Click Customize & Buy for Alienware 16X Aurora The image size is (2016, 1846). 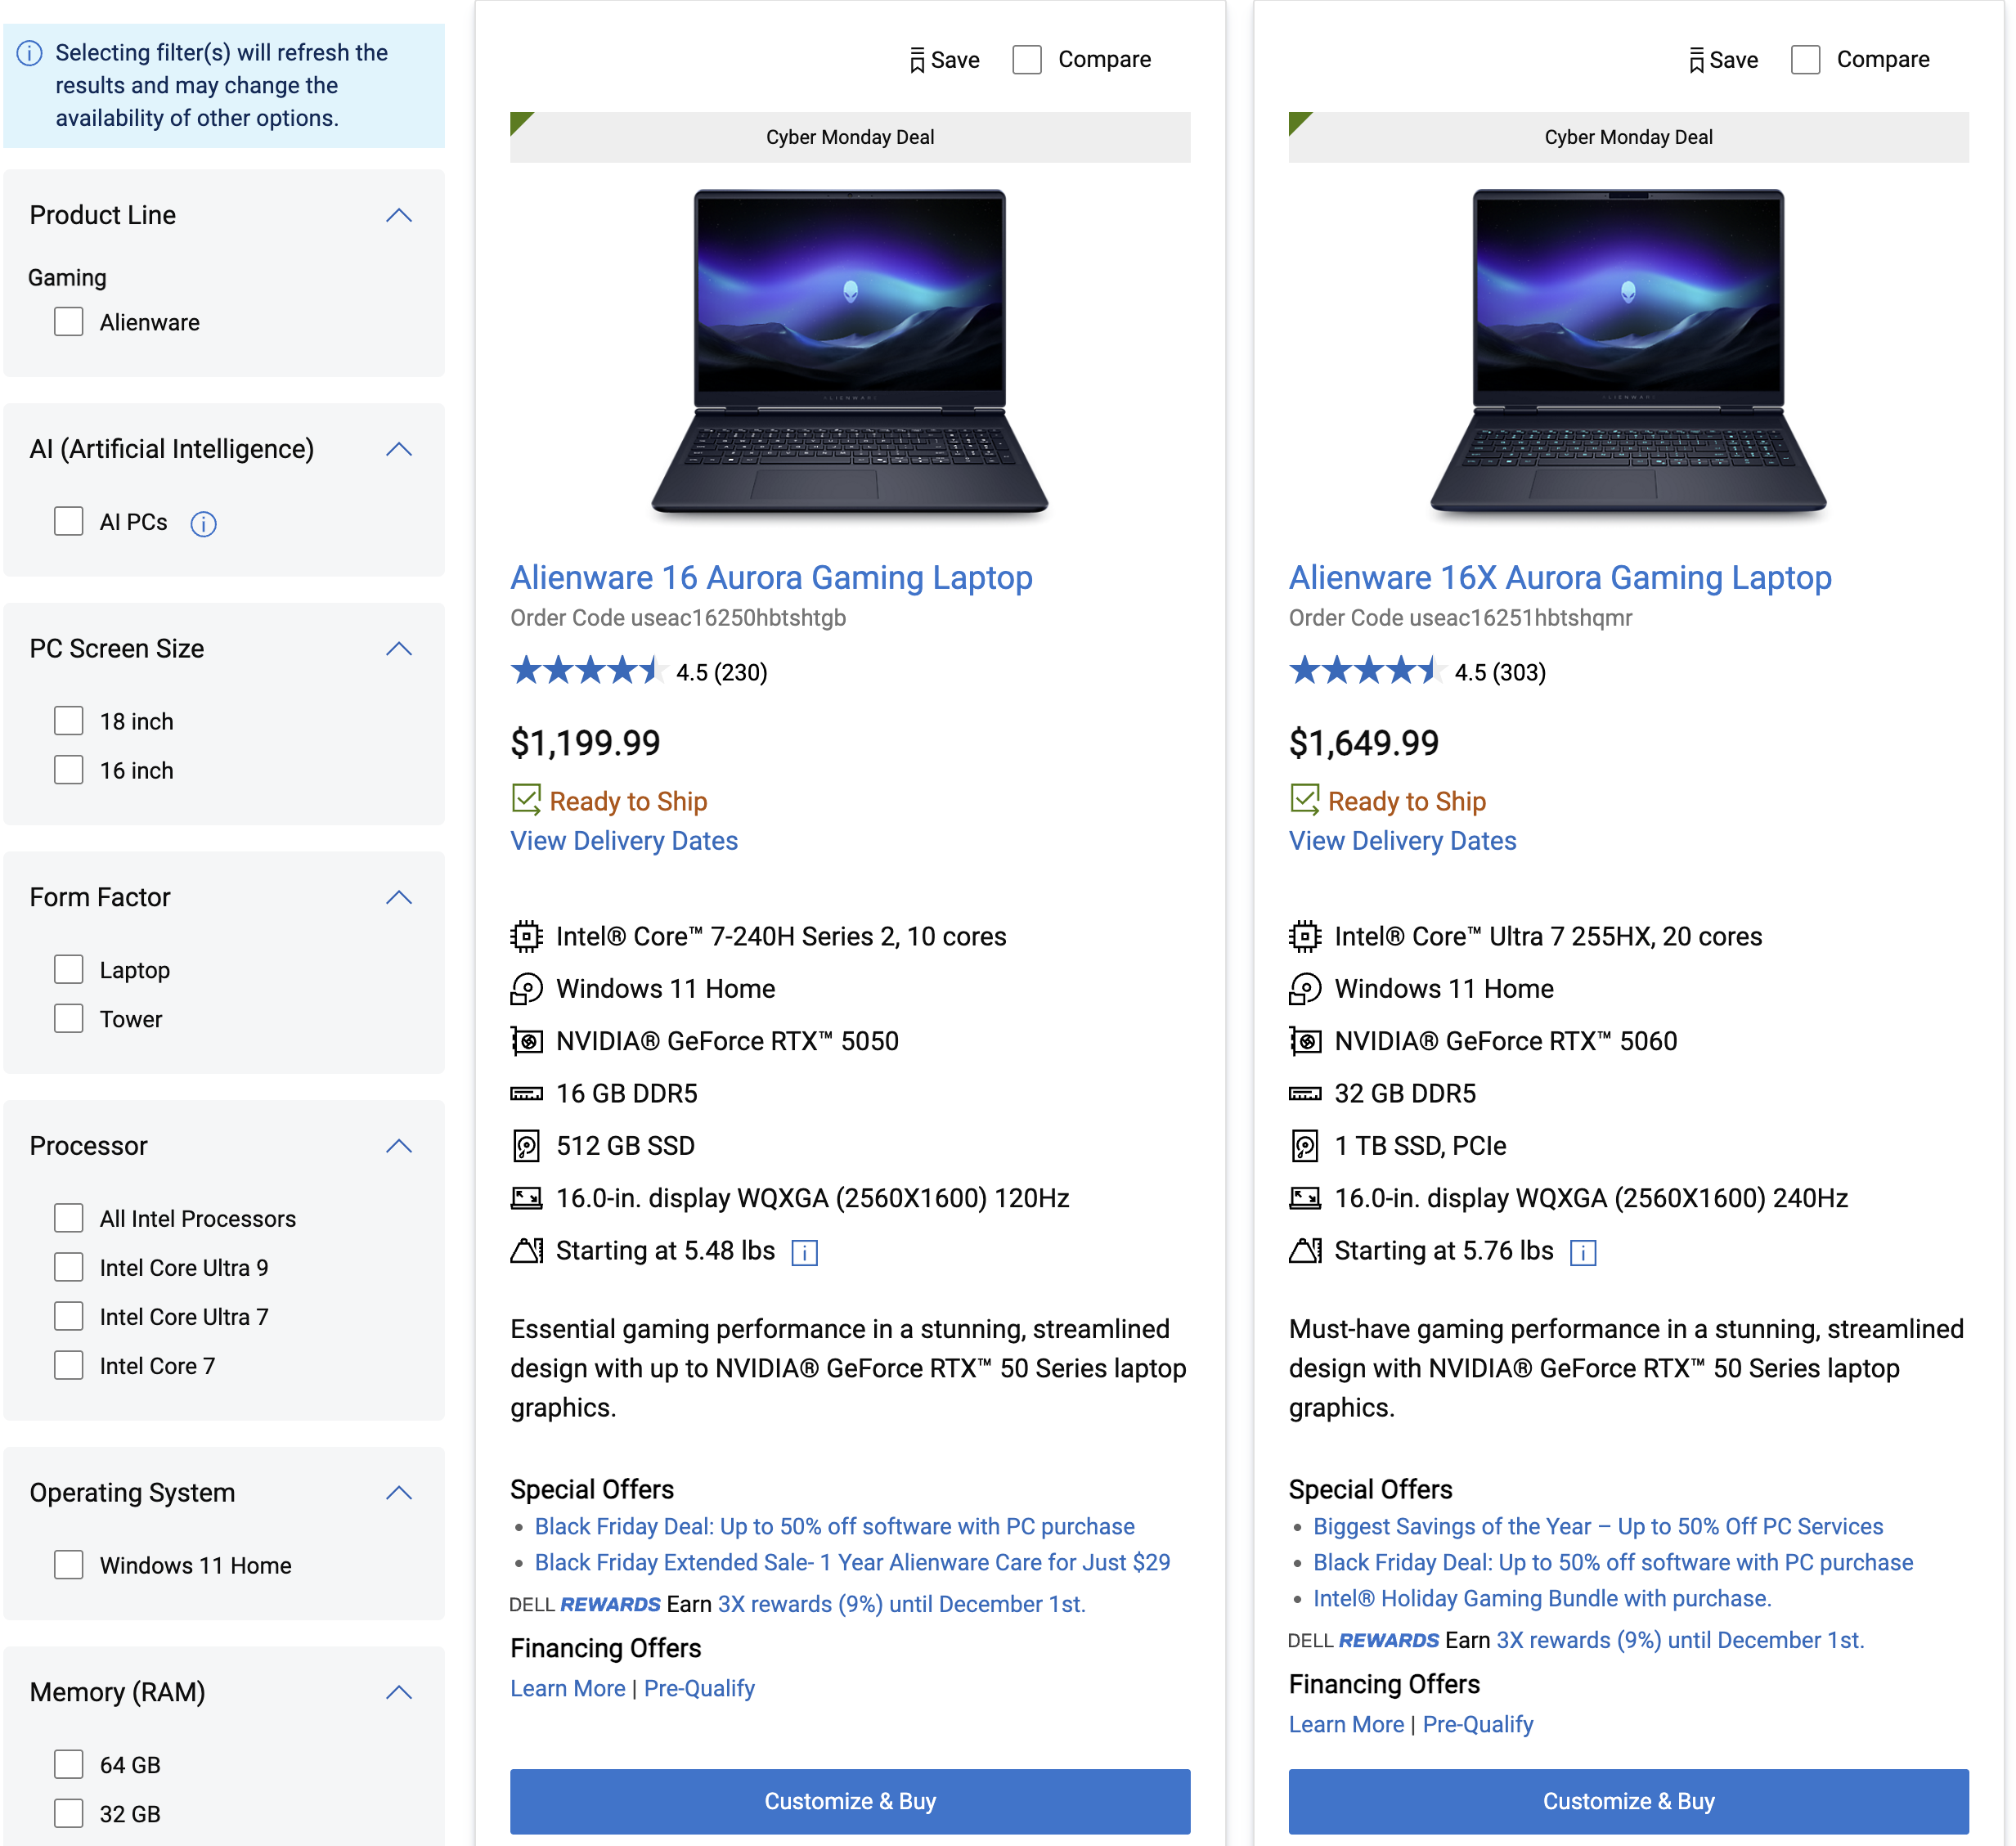click(1627, 1801)
